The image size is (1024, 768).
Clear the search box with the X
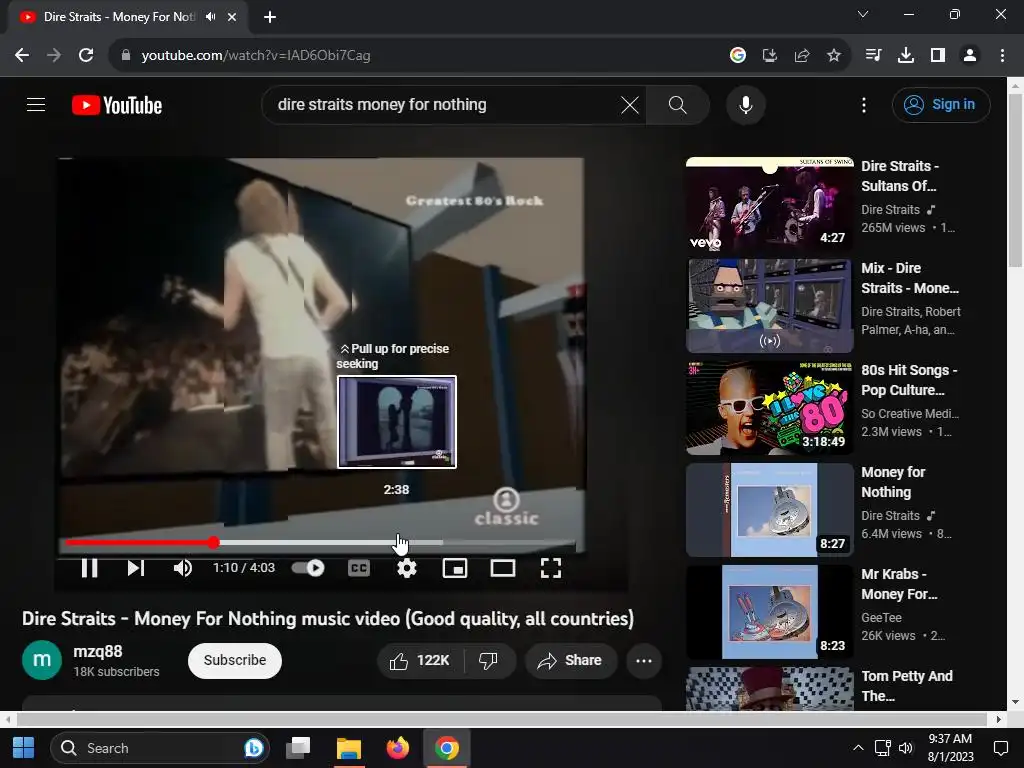(x=630, y=104)
